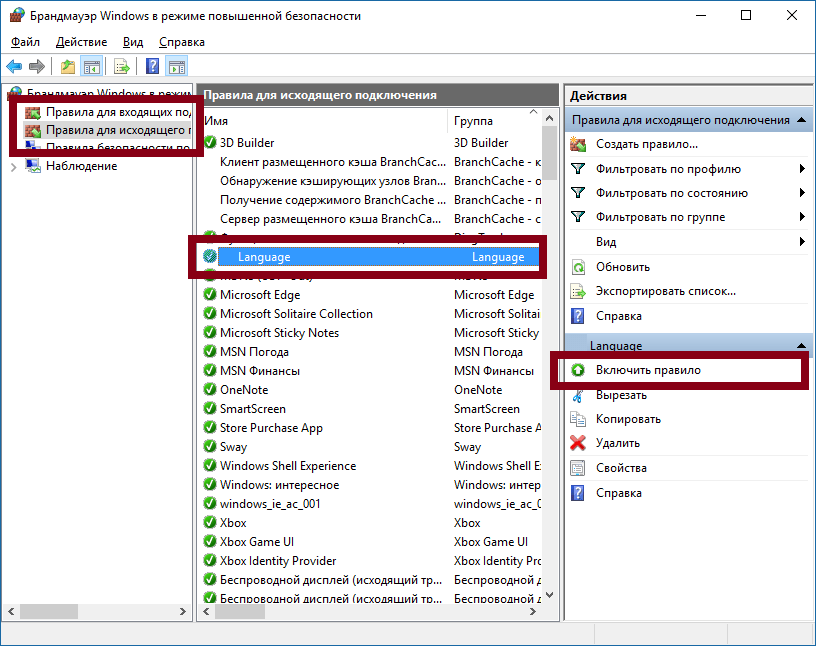Open the Вид menu in the menu bar
816x646 pixels.
[133, 42]
